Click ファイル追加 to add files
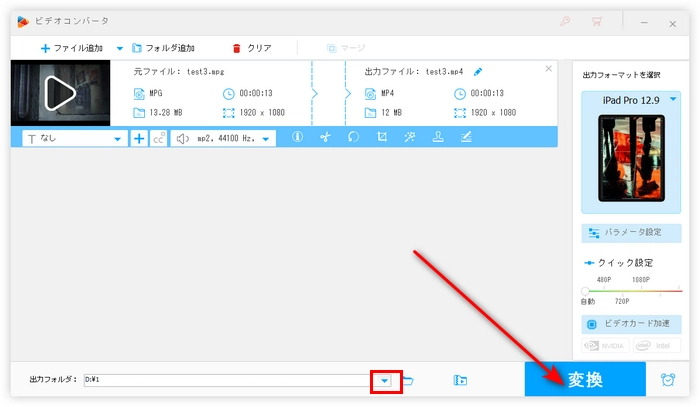 (75, 48)
